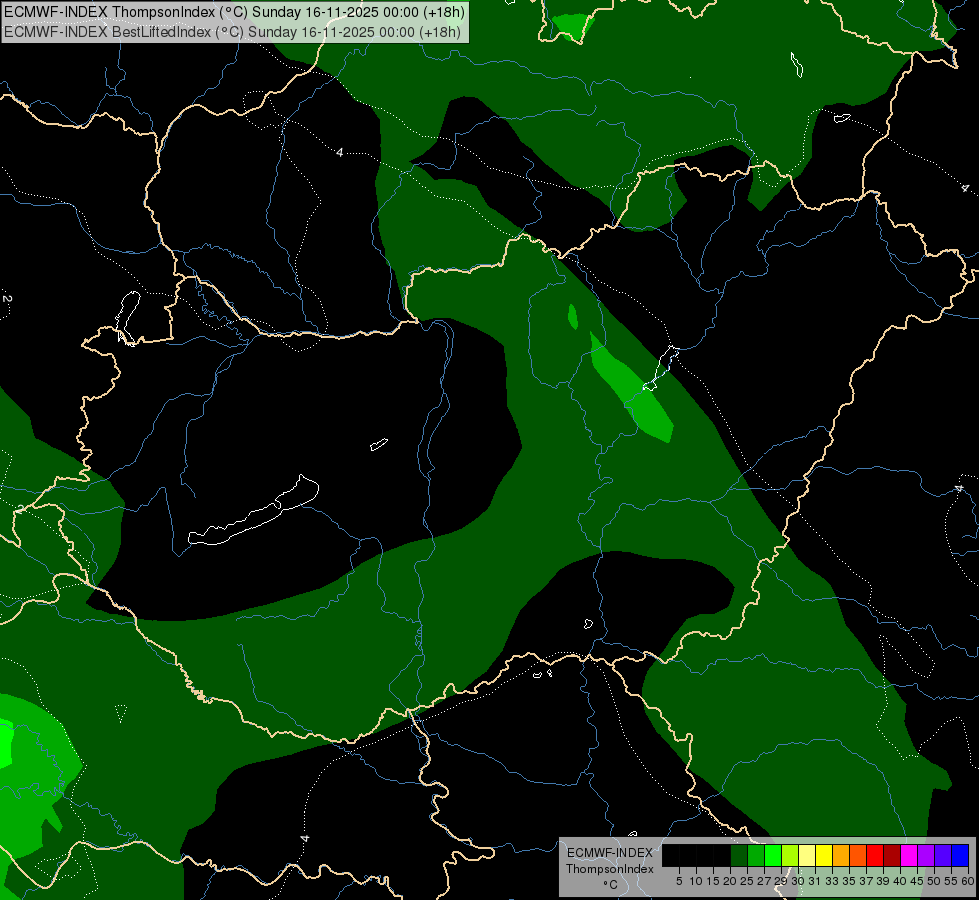Select the orange 33-35 legend swatch
The width and height of the screenshot is (979, 900).
pos(841,855)
